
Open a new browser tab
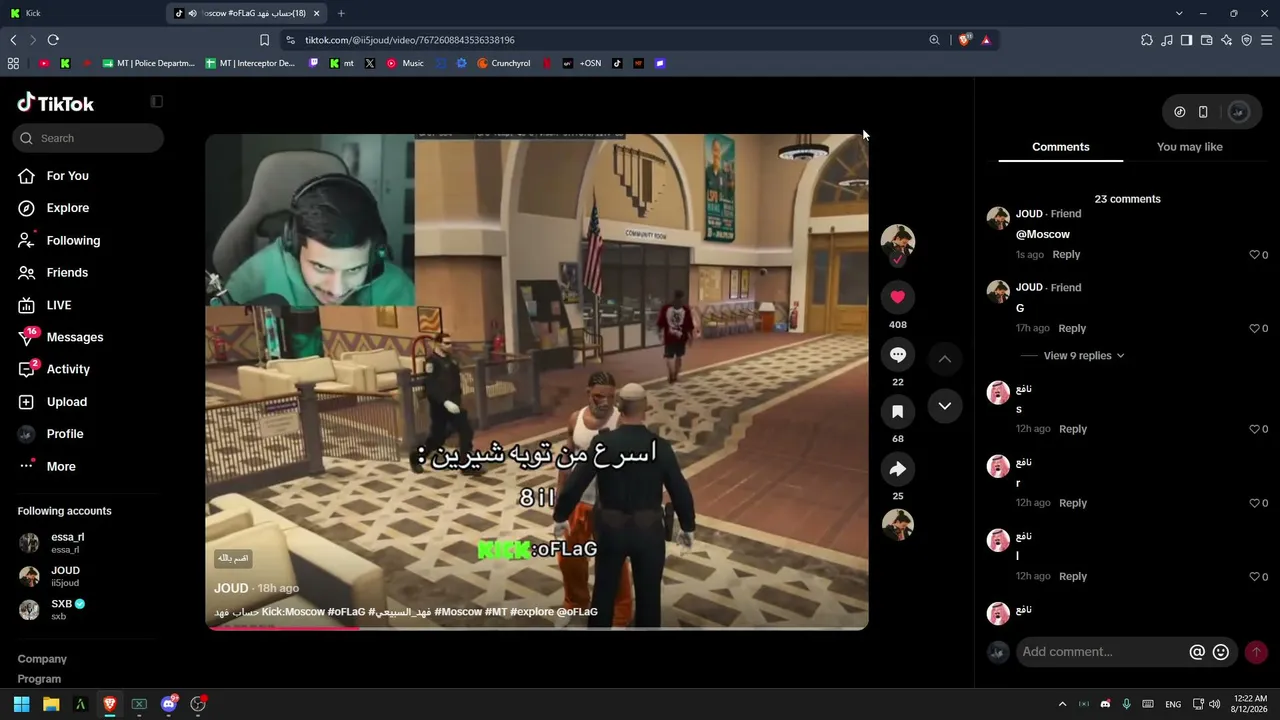(x=341, y=13)
